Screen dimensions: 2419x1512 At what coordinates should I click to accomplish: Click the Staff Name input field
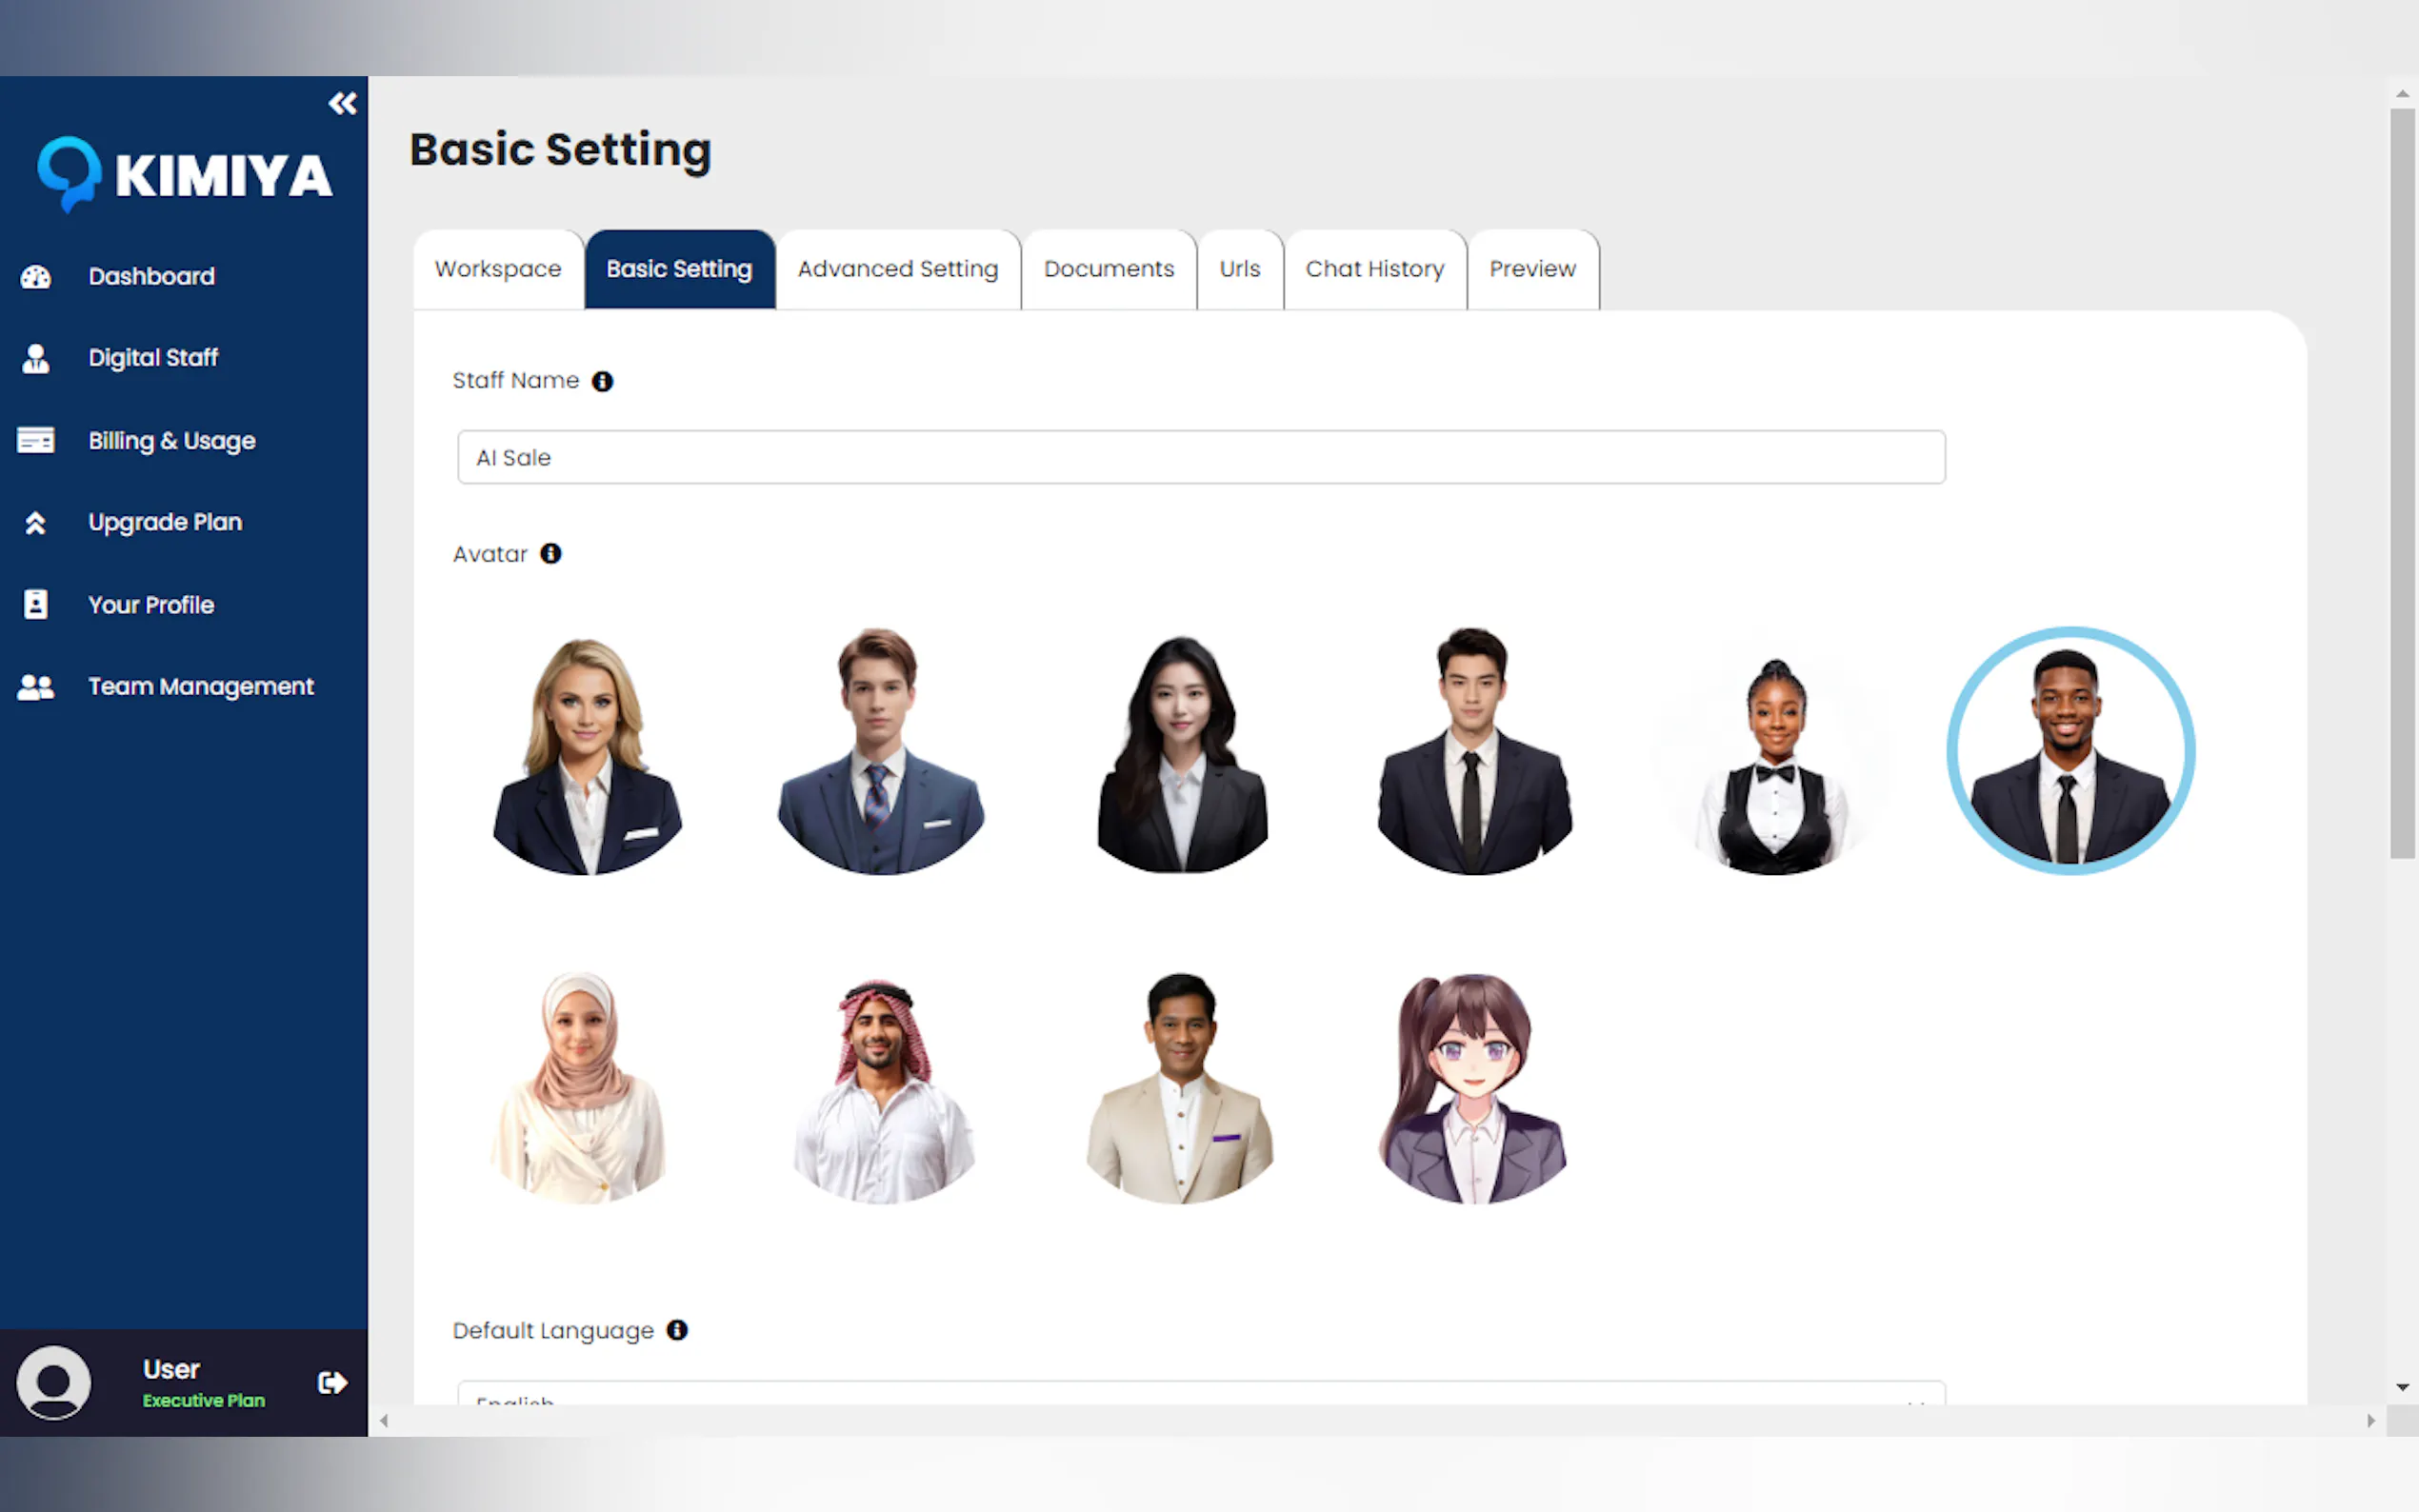point(1200,457)
